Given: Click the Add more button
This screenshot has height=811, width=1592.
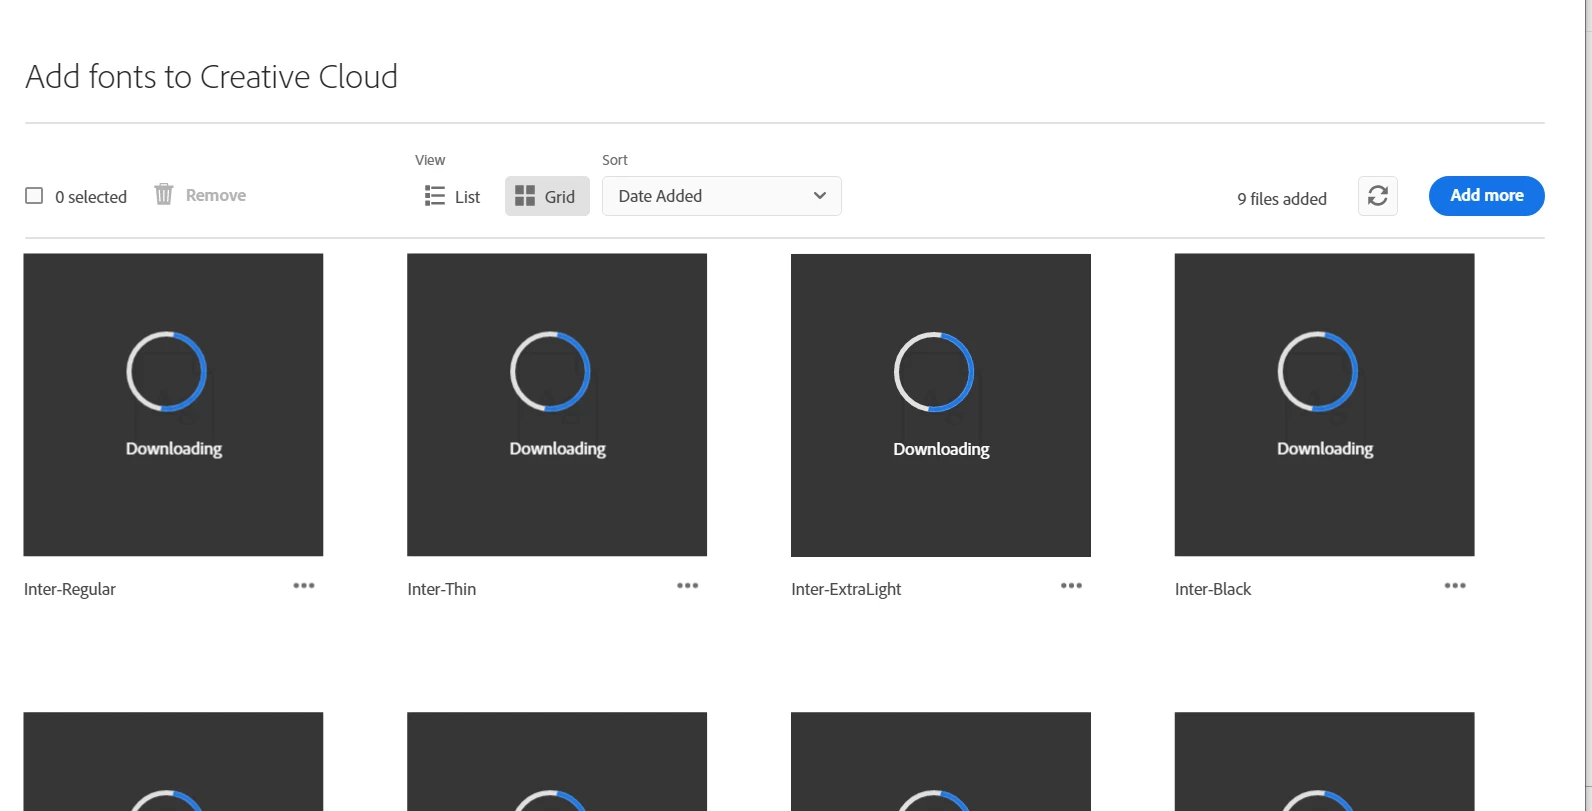Looking at the screenshot, I should coord(1487,196).
